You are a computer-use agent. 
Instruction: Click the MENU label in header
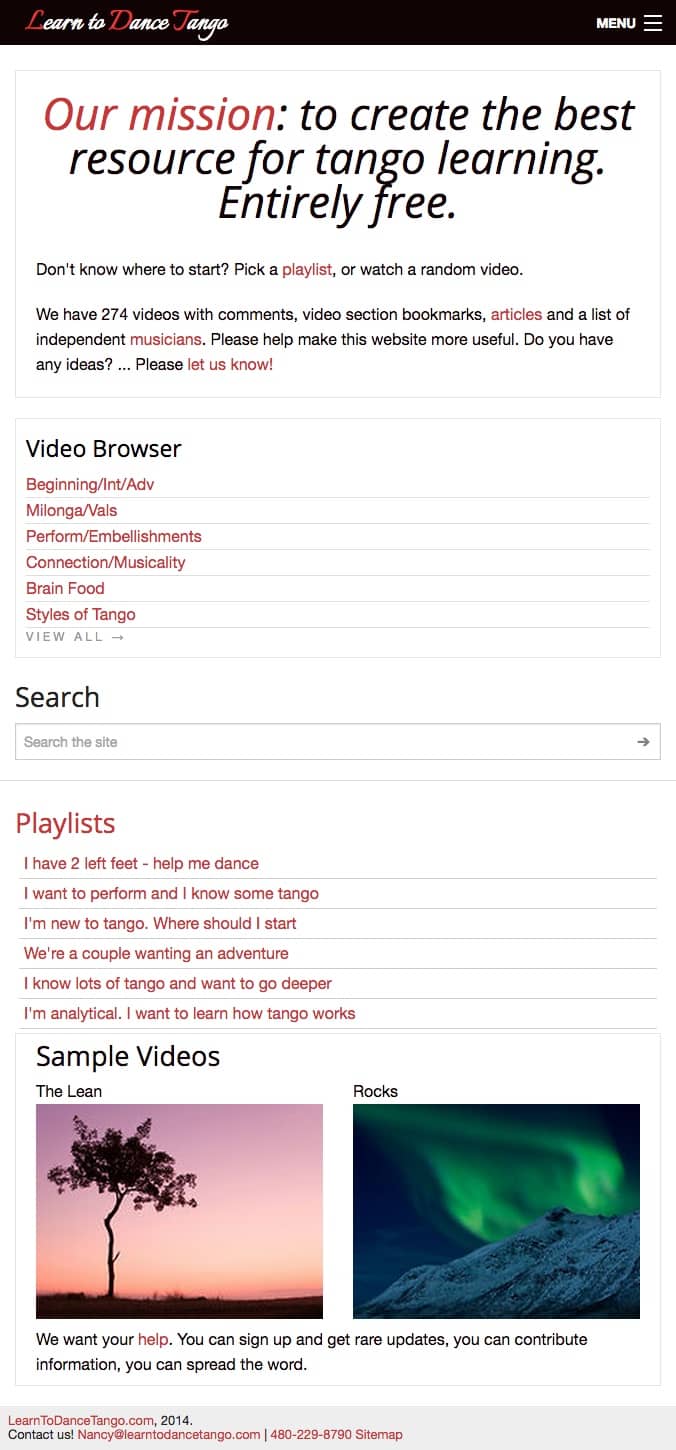pos(616,23)
